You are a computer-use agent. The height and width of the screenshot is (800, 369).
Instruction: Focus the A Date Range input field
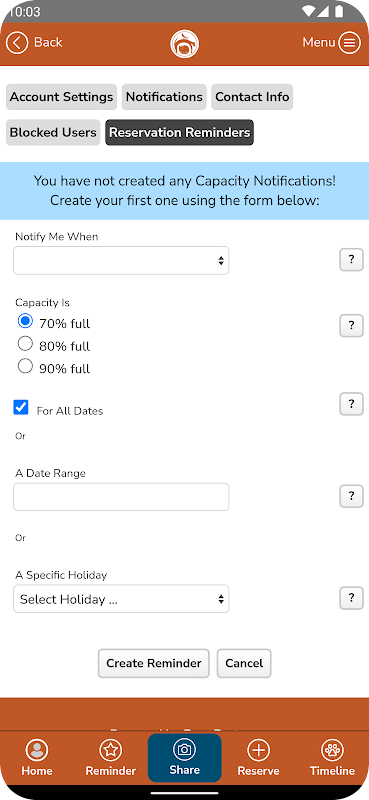click(121, 497)
